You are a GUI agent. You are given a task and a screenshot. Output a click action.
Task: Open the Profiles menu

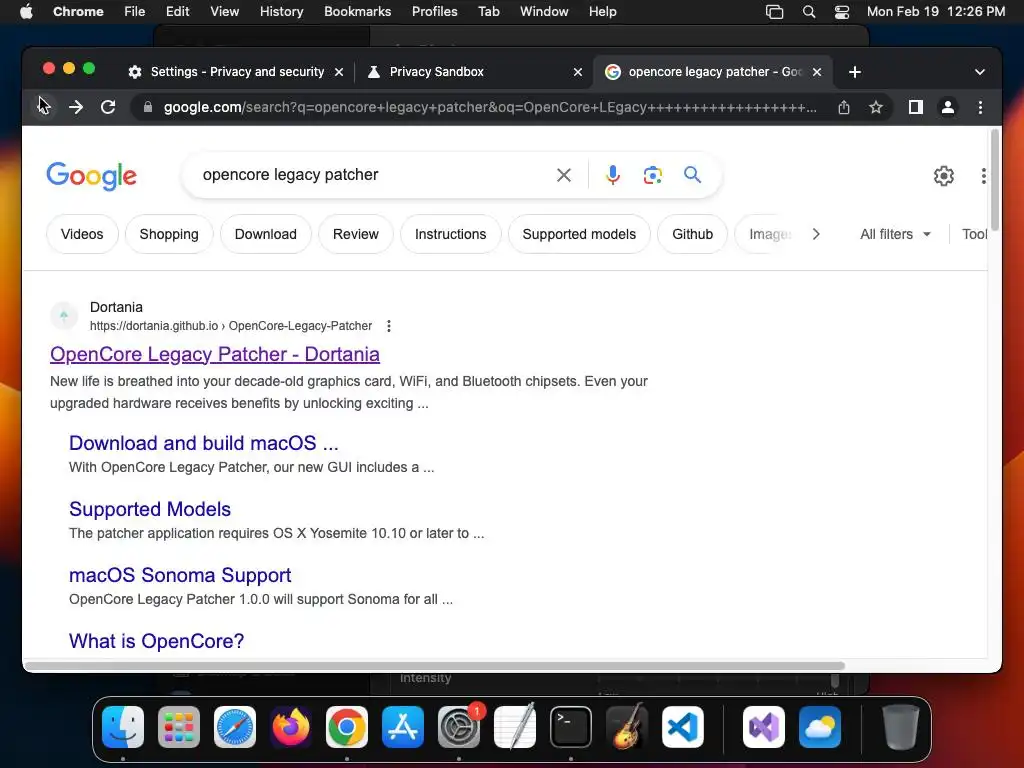point(434,12)
